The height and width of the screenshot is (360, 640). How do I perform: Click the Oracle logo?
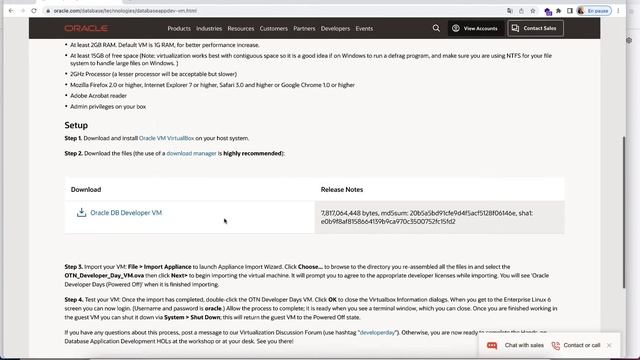[86, 28]
